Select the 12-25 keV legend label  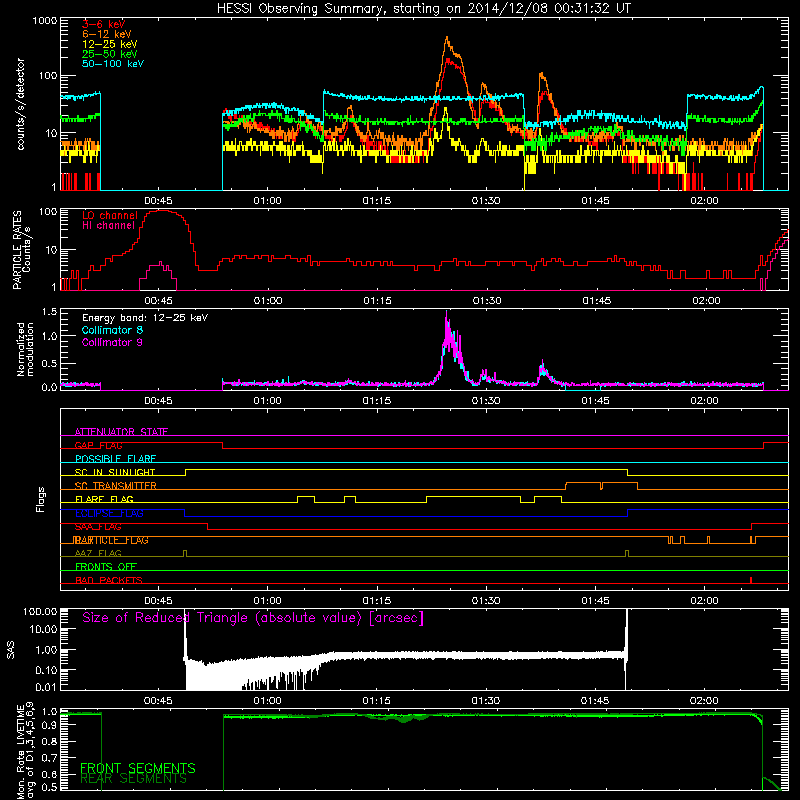[x=110, y=44]
